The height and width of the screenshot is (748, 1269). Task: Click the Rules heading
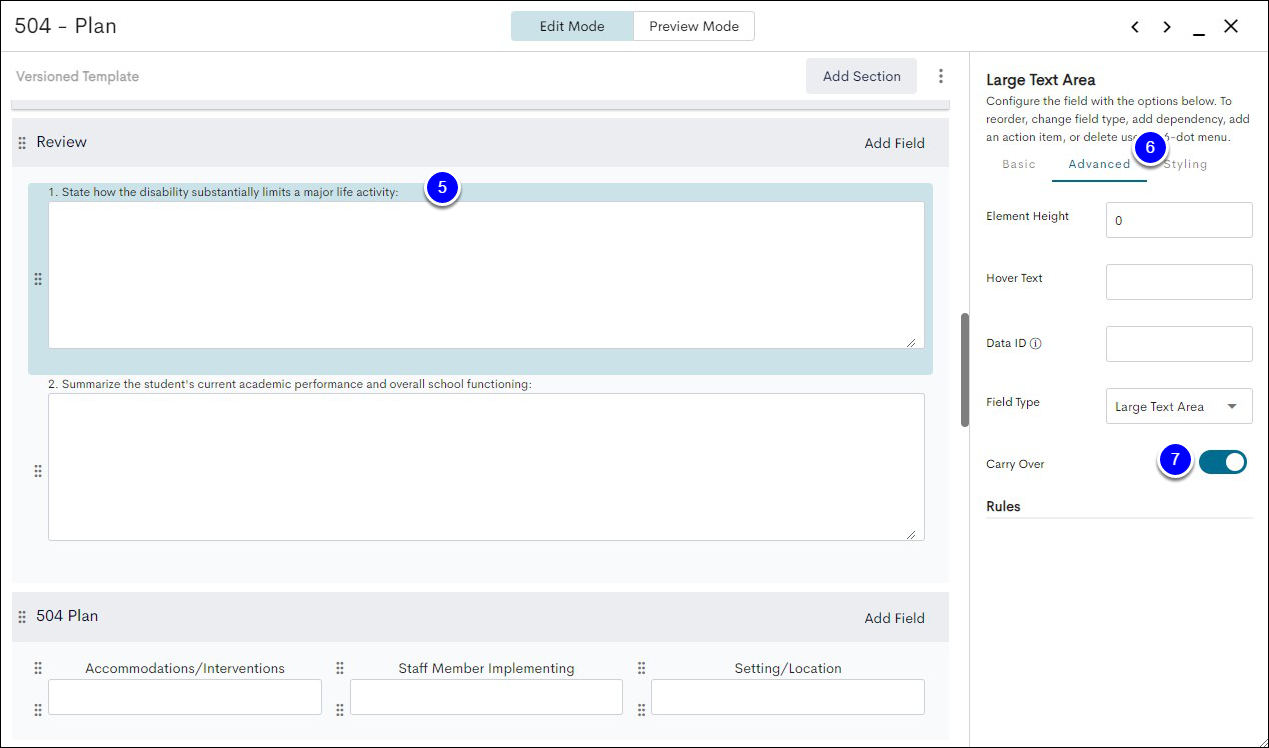coord(1003,506)
